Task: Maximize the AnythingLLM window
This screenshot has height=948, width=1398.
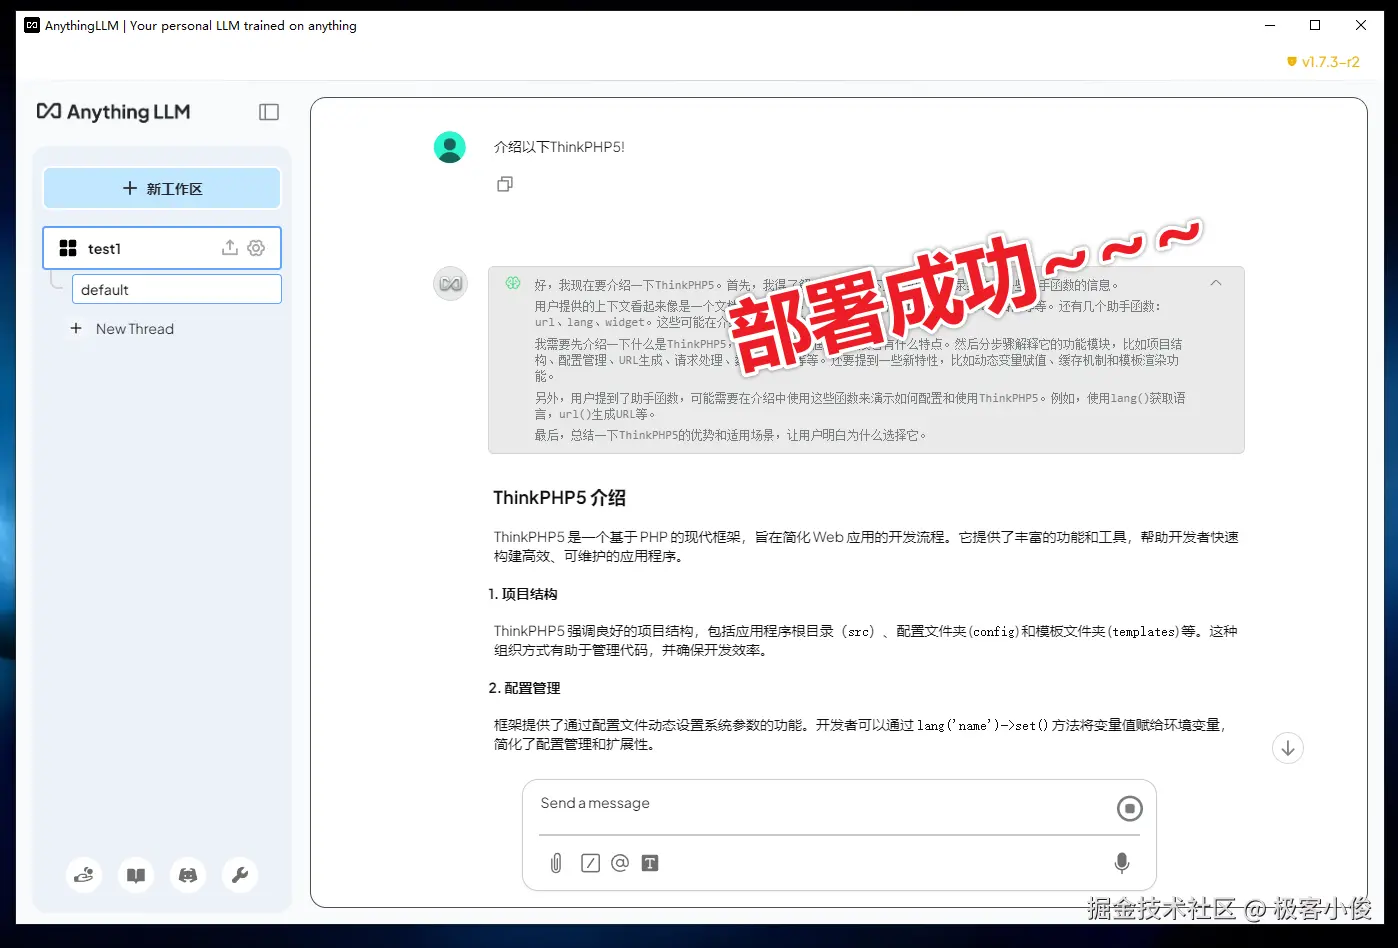Action: coord(1315,25)
